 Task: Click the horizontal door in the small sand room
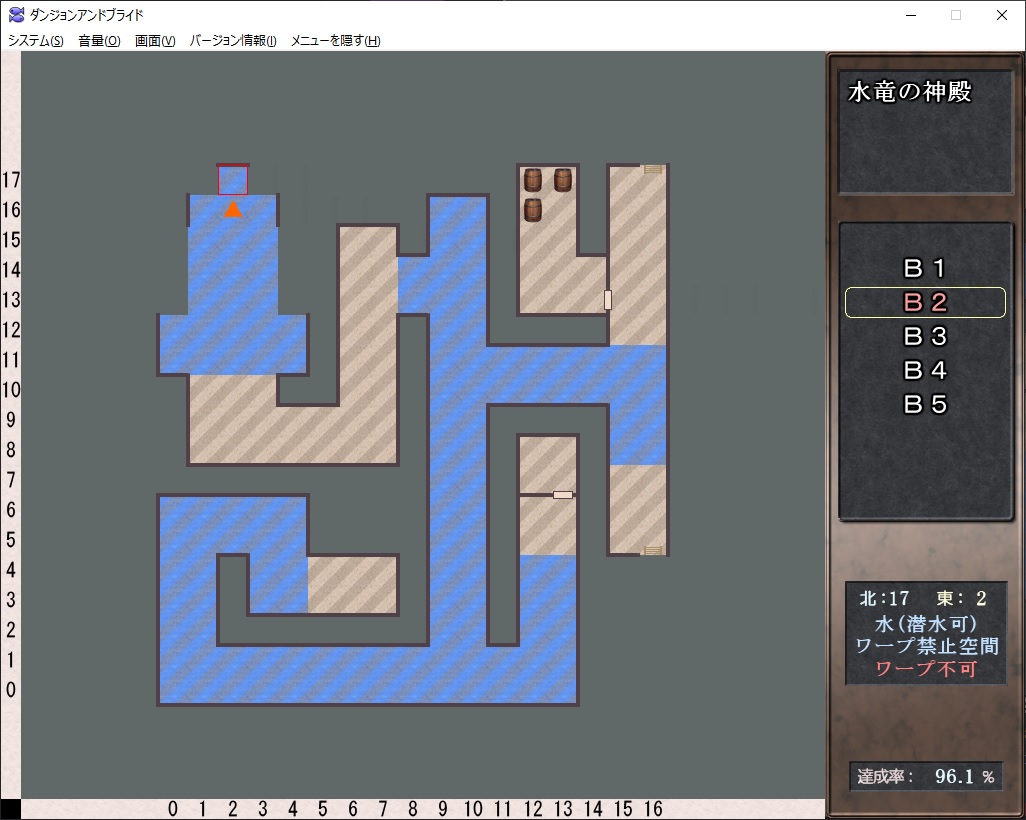pos(563,495)
